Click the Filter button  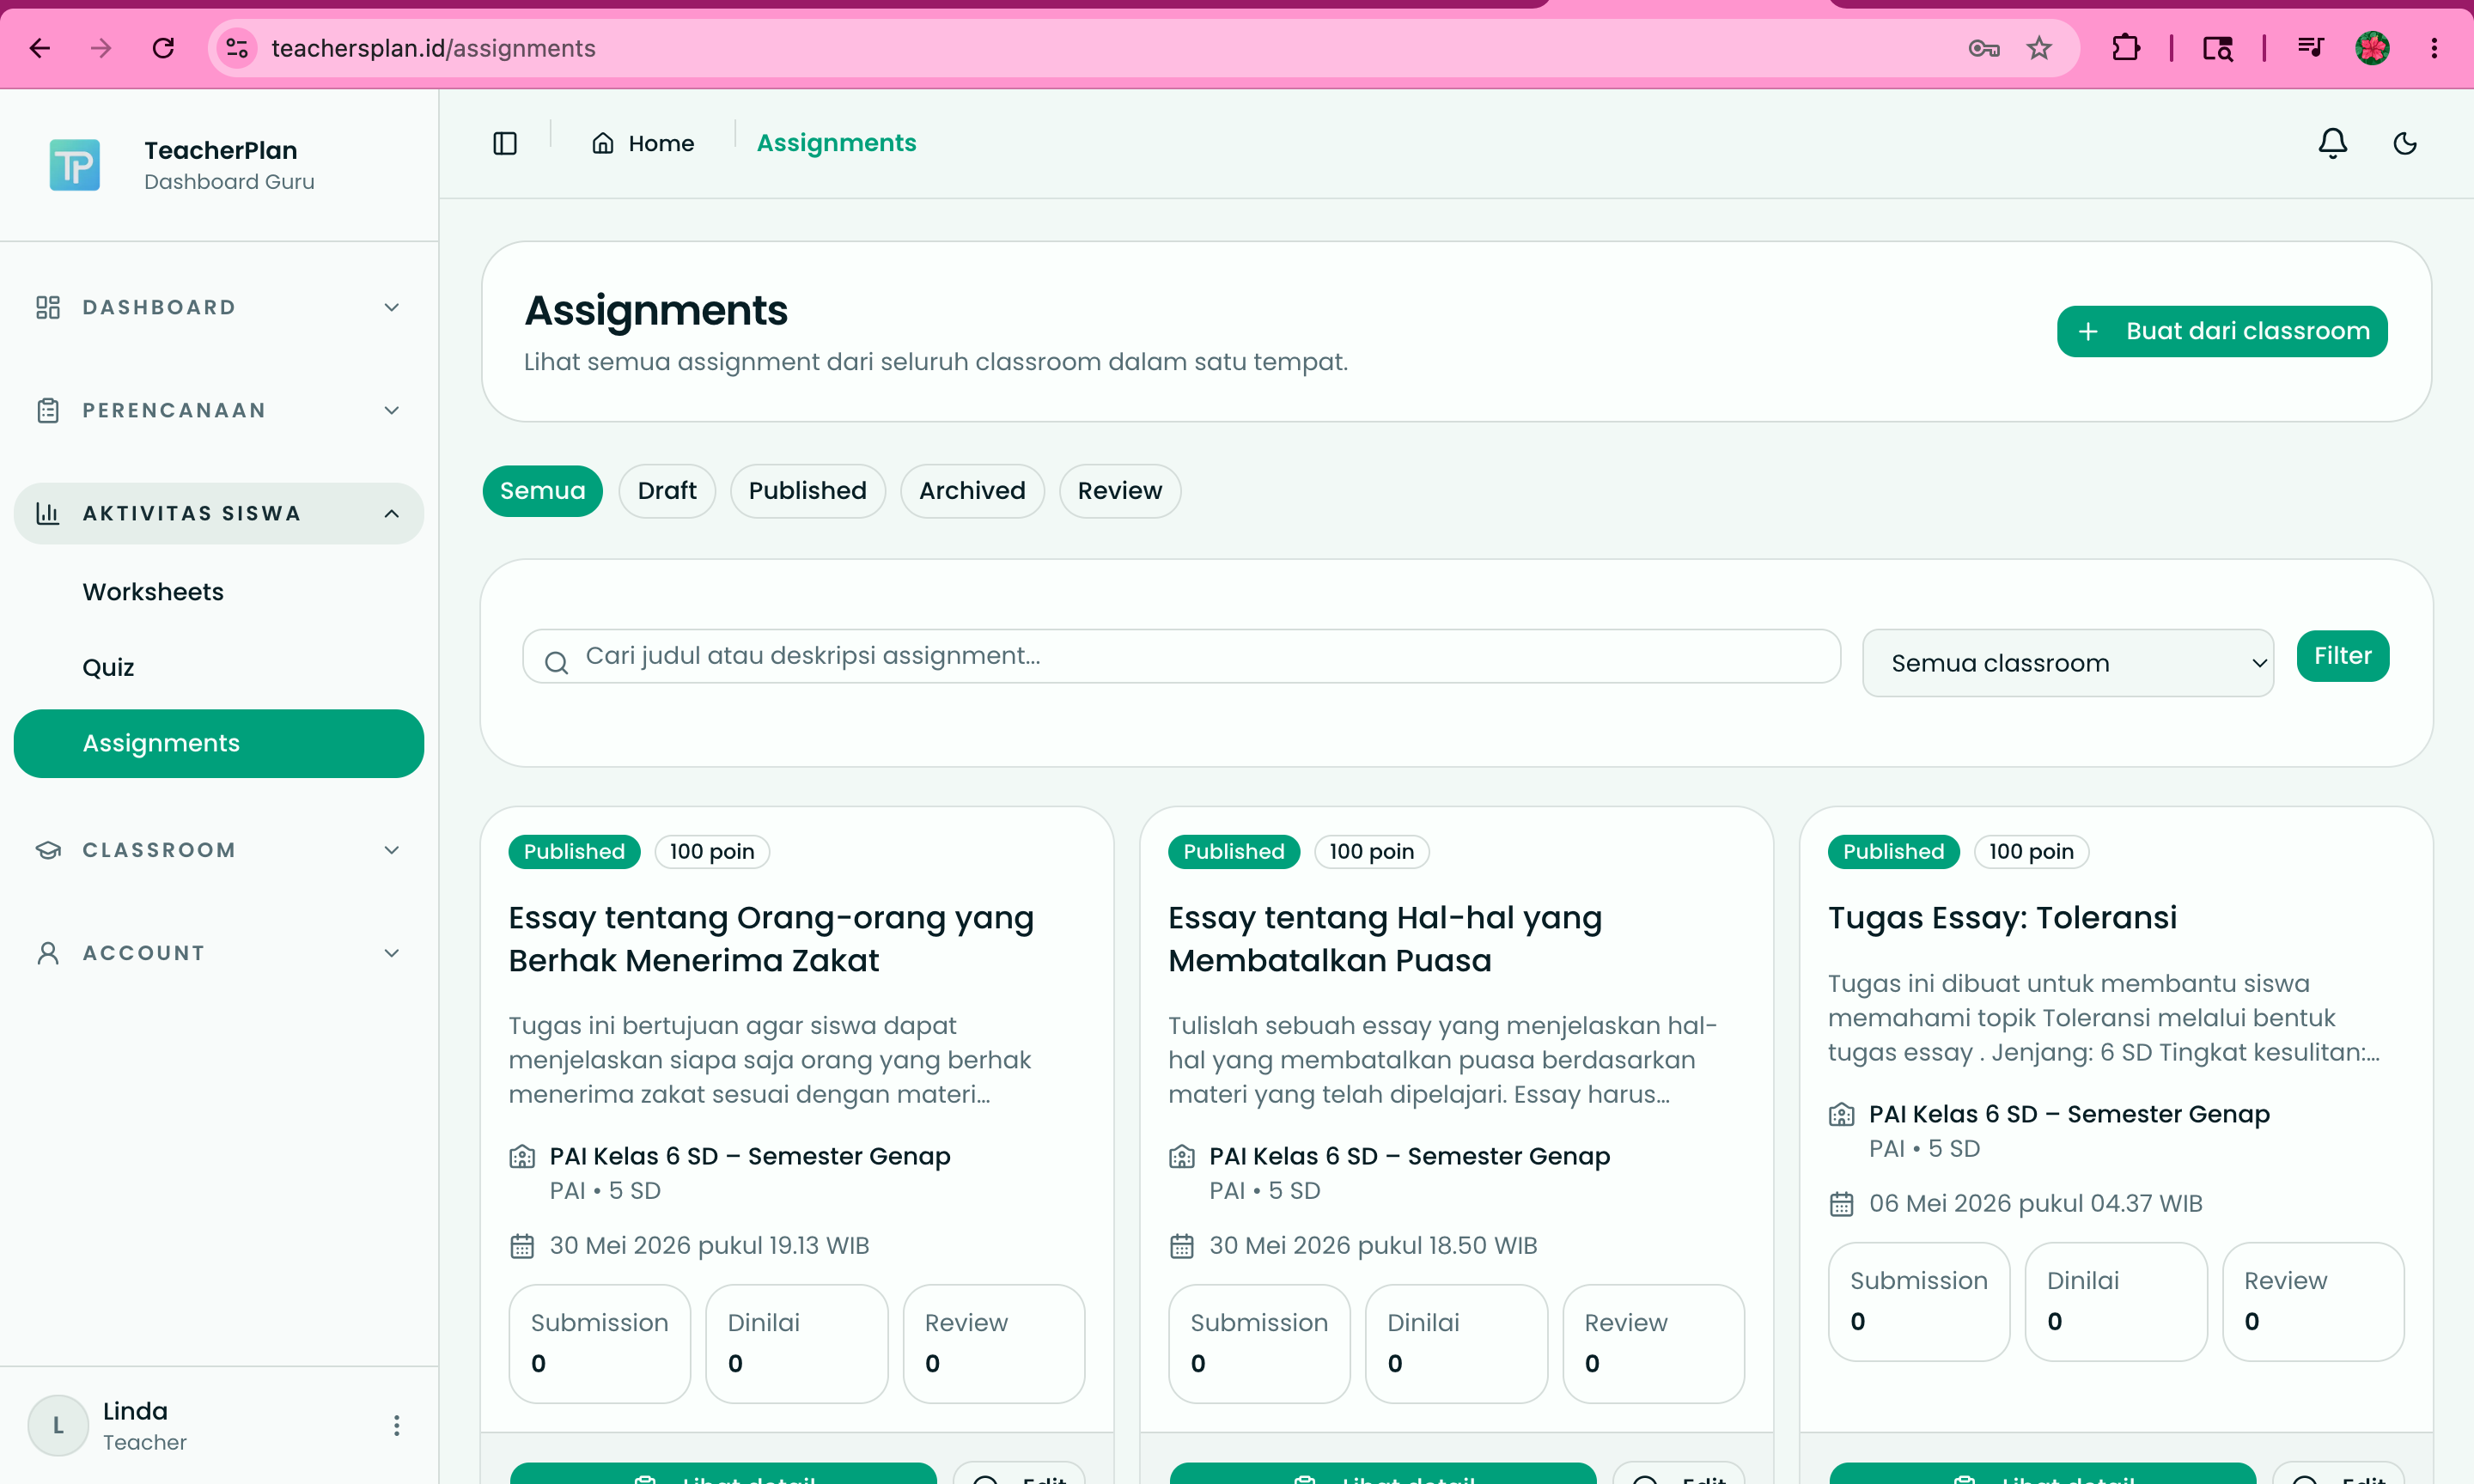(x=2343, y=656)
